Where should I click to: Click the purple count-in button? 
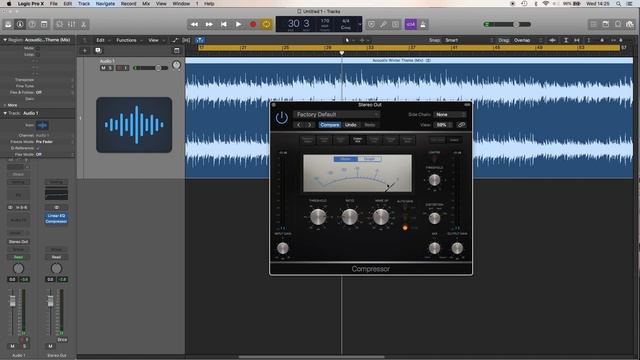411,24
